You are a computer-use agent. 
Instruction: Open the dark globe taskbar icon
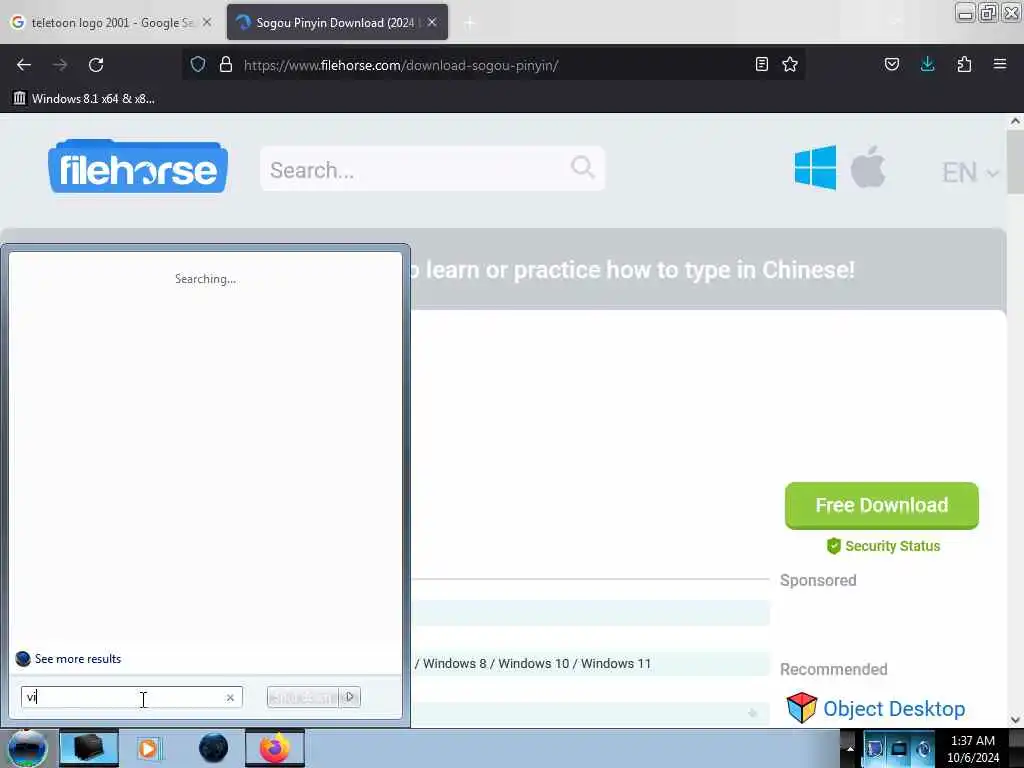214,748
